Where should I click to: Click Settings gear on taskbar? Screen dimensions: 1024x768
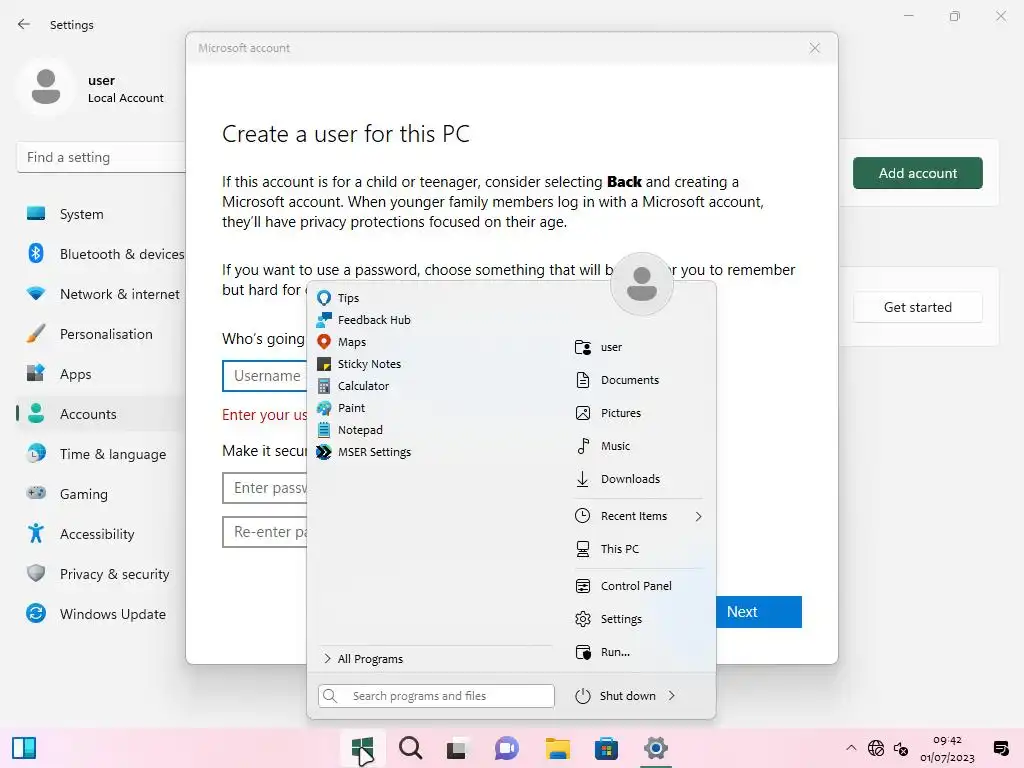pyautogui.click(x=656, y=748)
